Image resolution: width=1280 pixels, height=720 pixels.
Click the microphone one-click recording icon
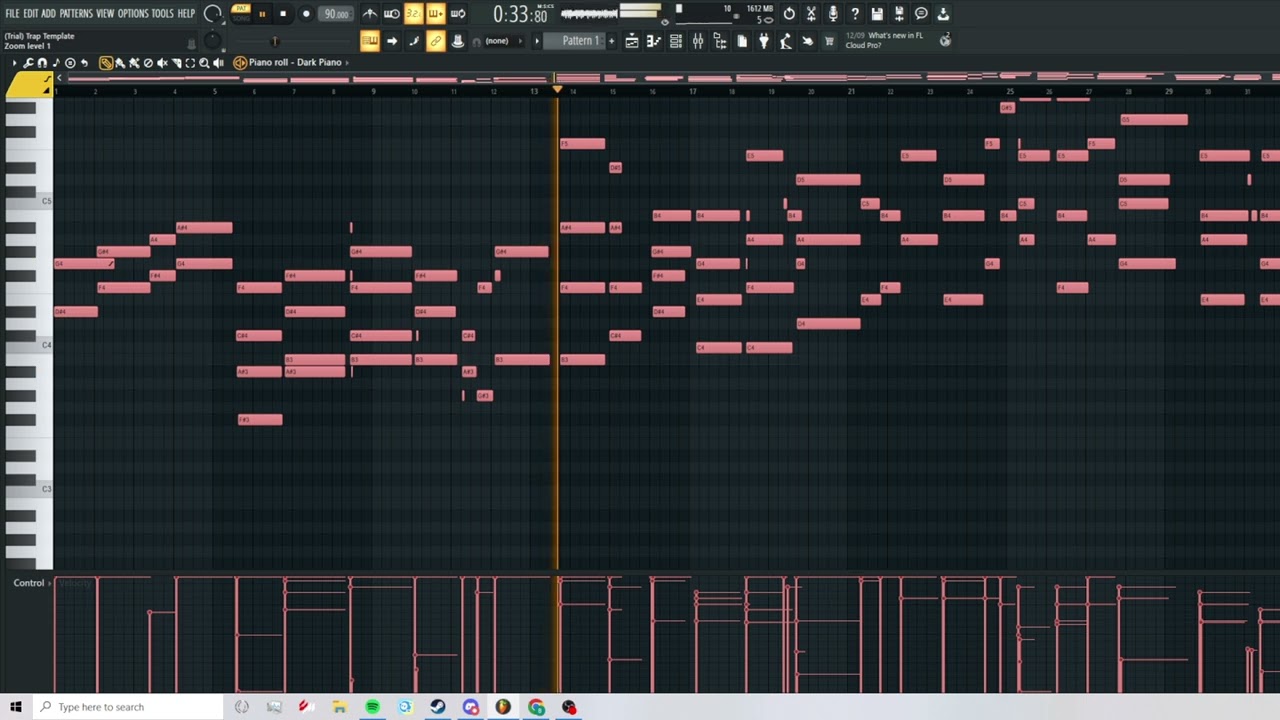click(x=833, y=14)
